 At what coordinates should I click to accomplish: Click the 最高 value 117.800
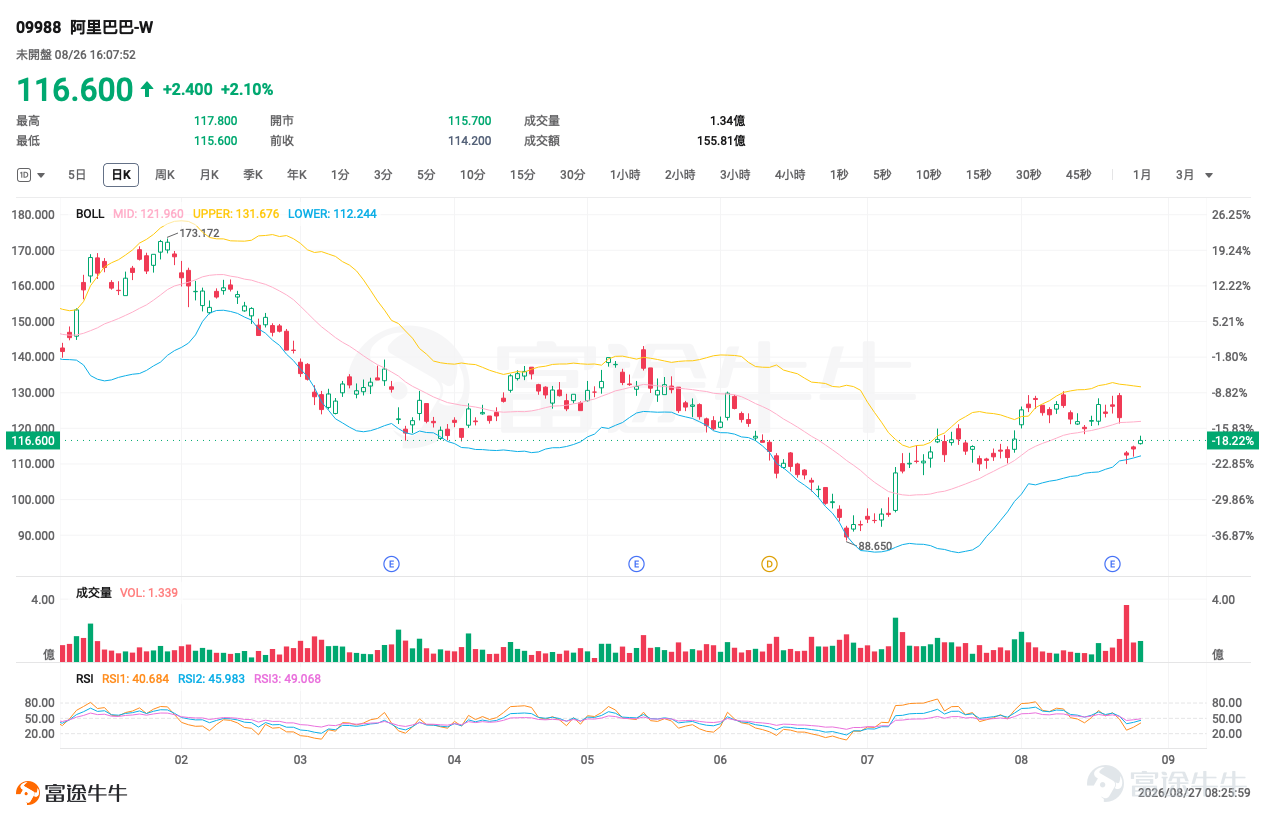[x=216, y=121]
